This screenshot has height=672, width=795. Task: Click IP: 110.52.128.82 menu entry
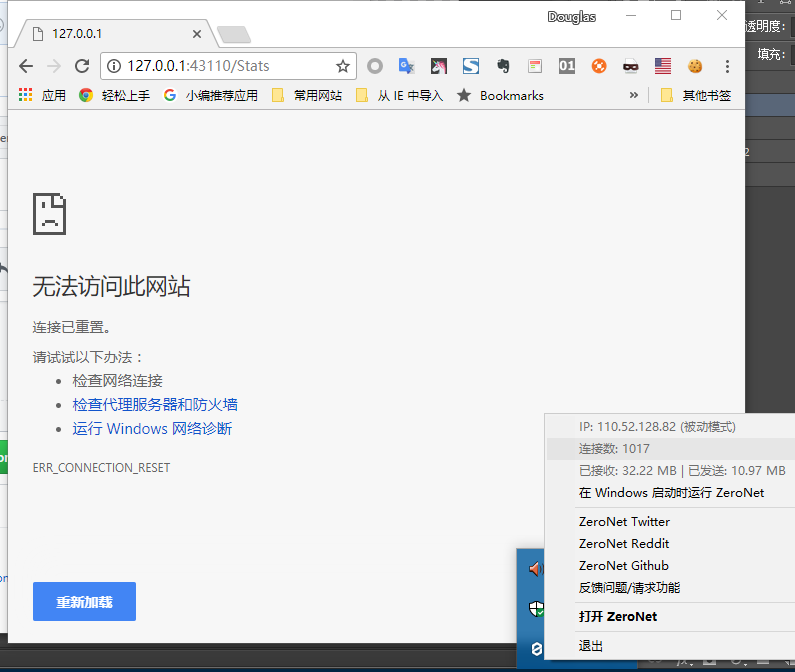pyautogui.click(x=671, y=427)
